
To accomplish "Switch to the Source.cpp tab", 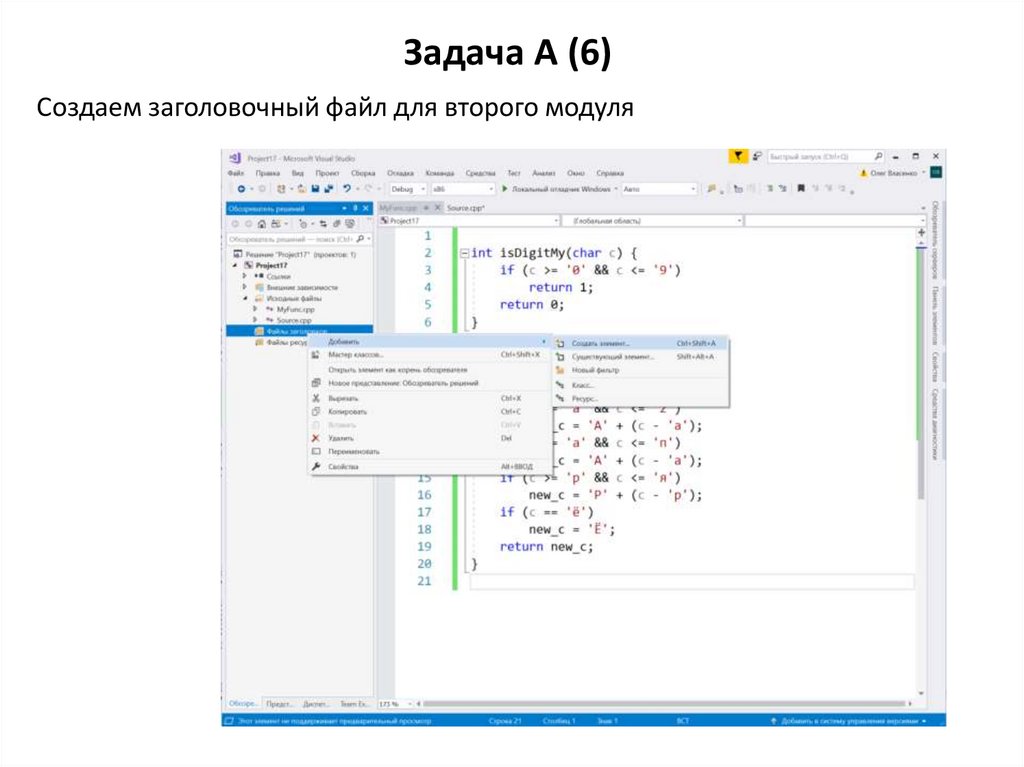I will tap(466, 208).
